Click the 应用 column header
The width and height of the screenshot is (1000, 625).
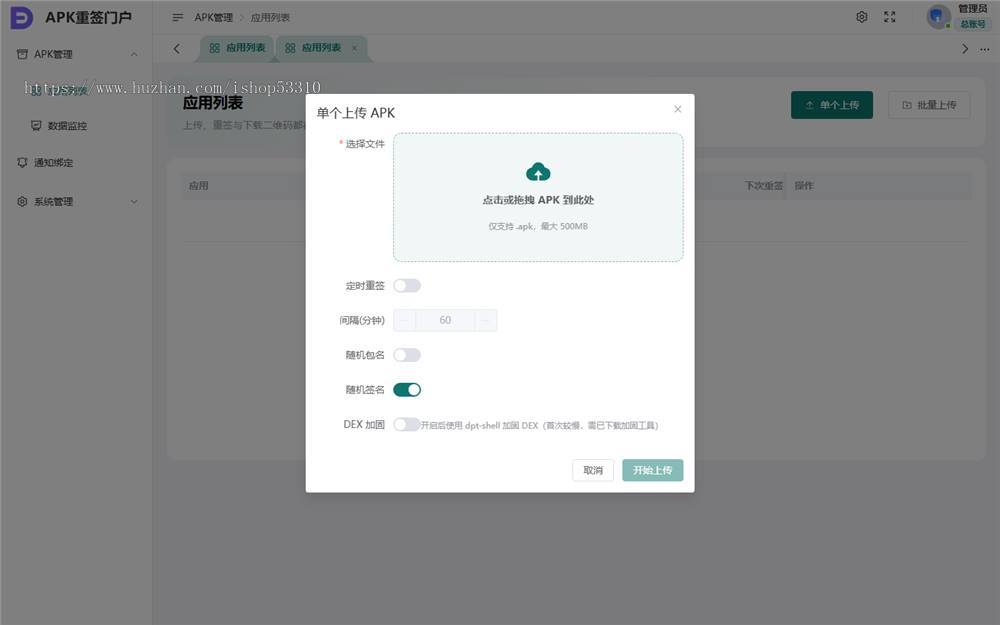point(198,186)
